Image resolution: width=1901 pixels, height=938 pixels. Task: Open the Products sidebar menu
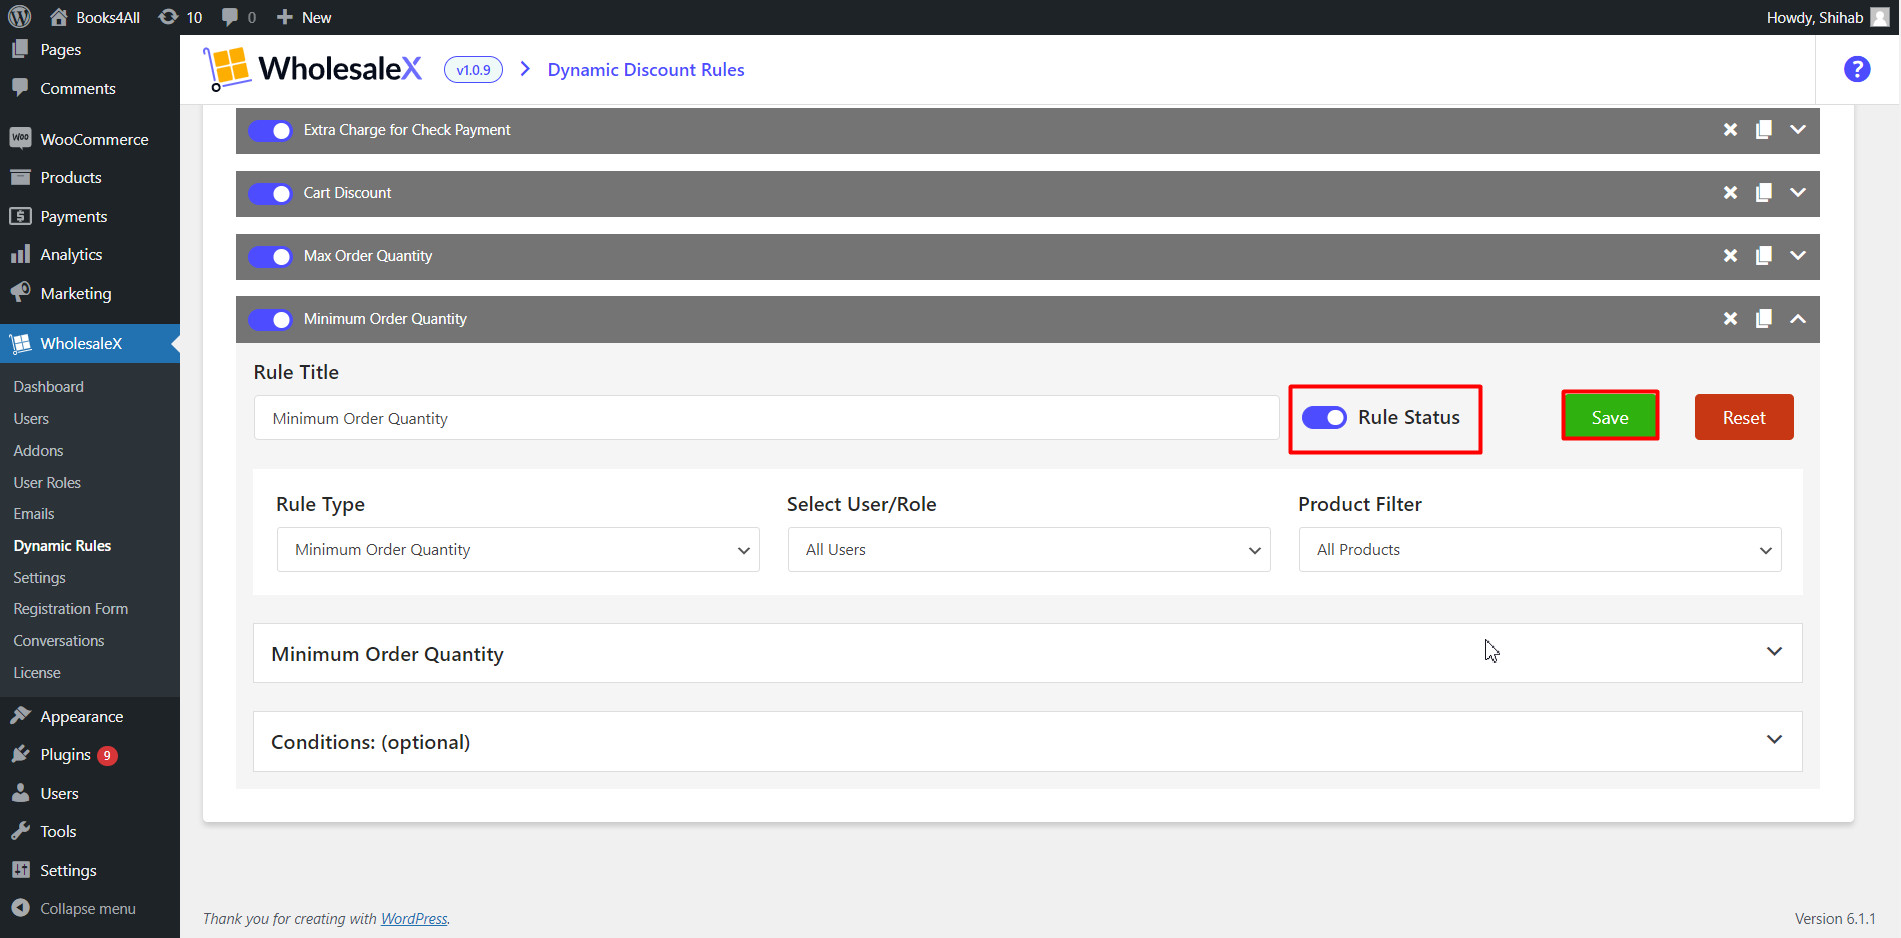point(90,177)
